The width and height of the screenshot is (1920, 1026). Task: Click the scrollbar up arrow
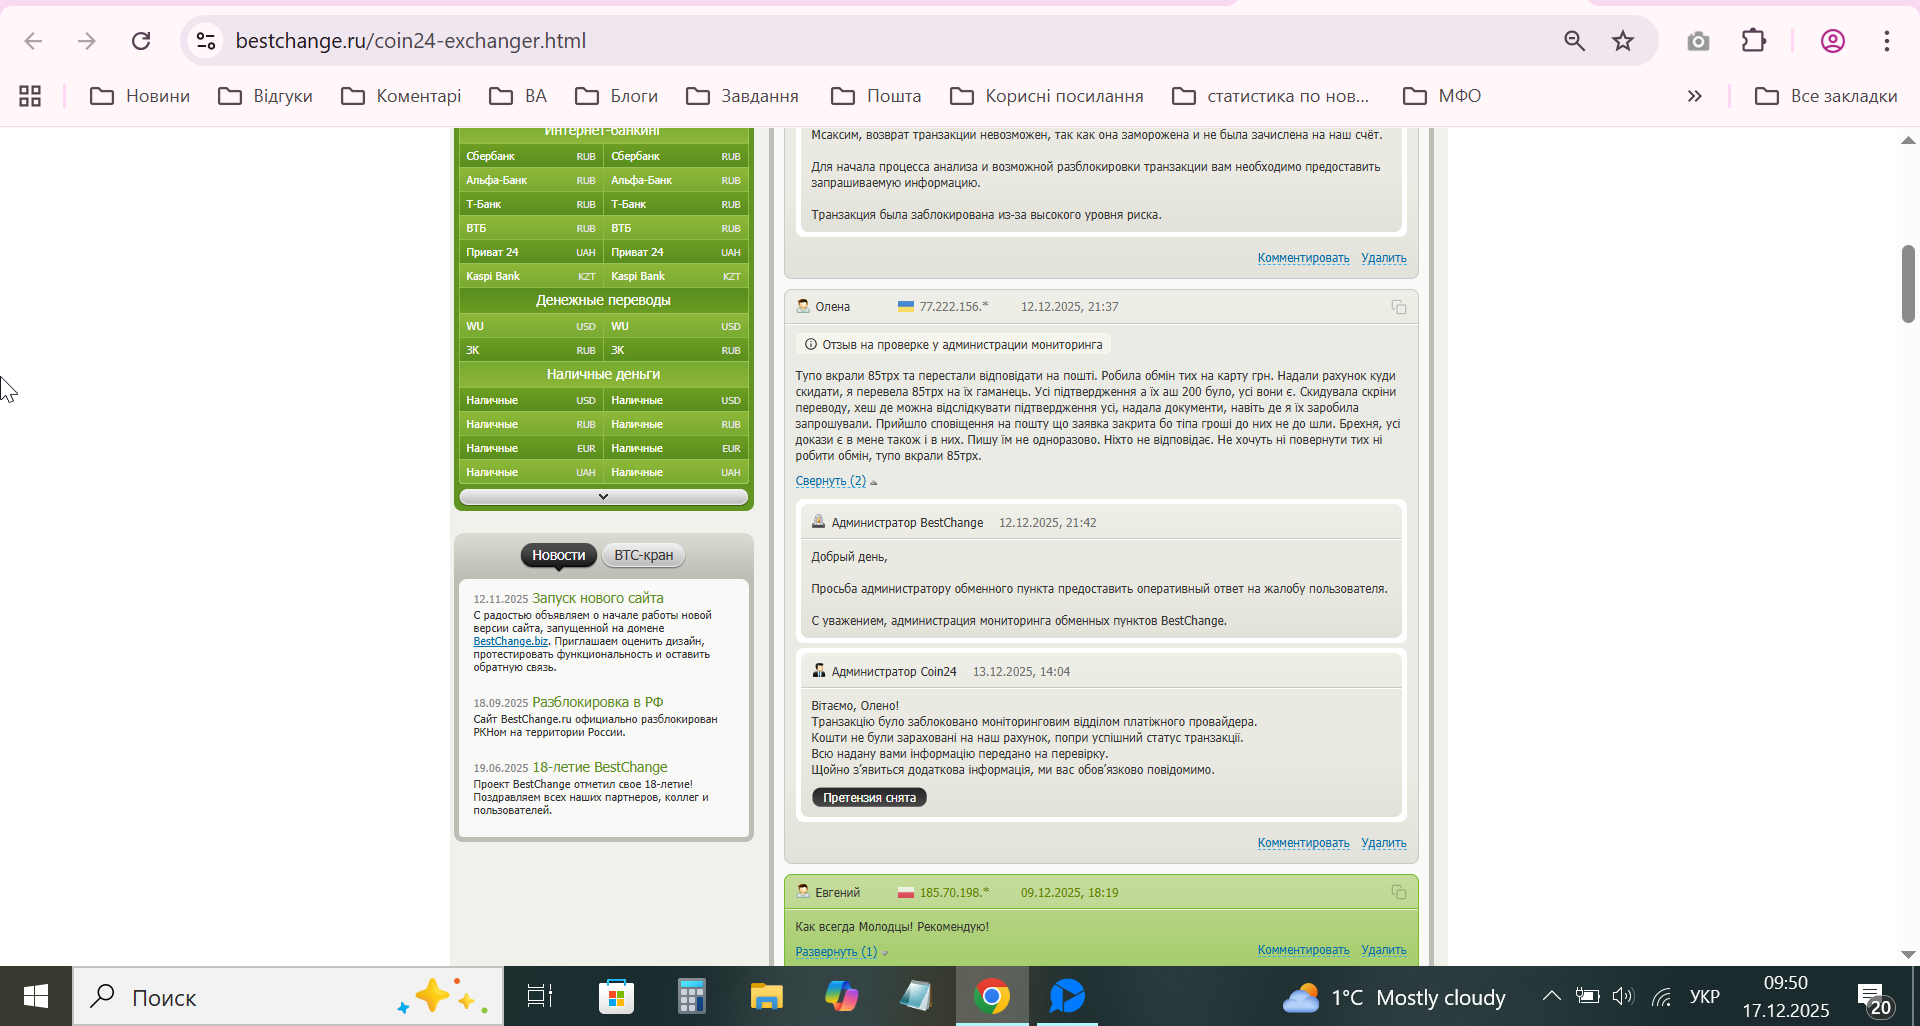[x=1908, y=140]
